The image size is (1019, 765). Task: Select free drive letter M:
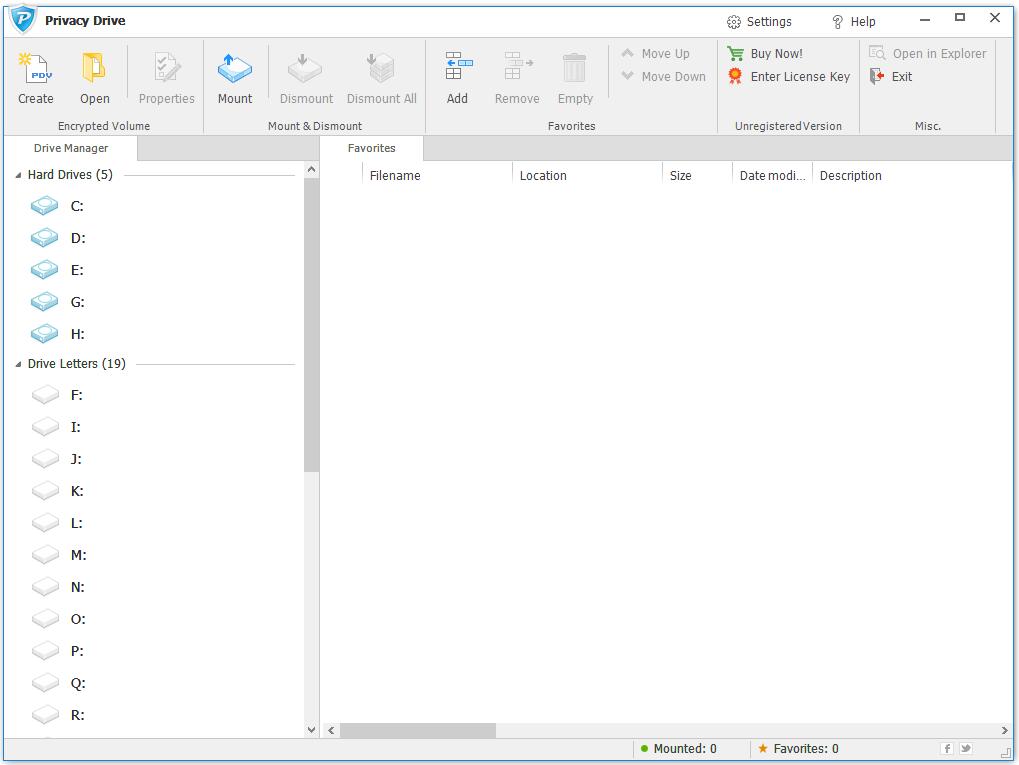[58, 555]
